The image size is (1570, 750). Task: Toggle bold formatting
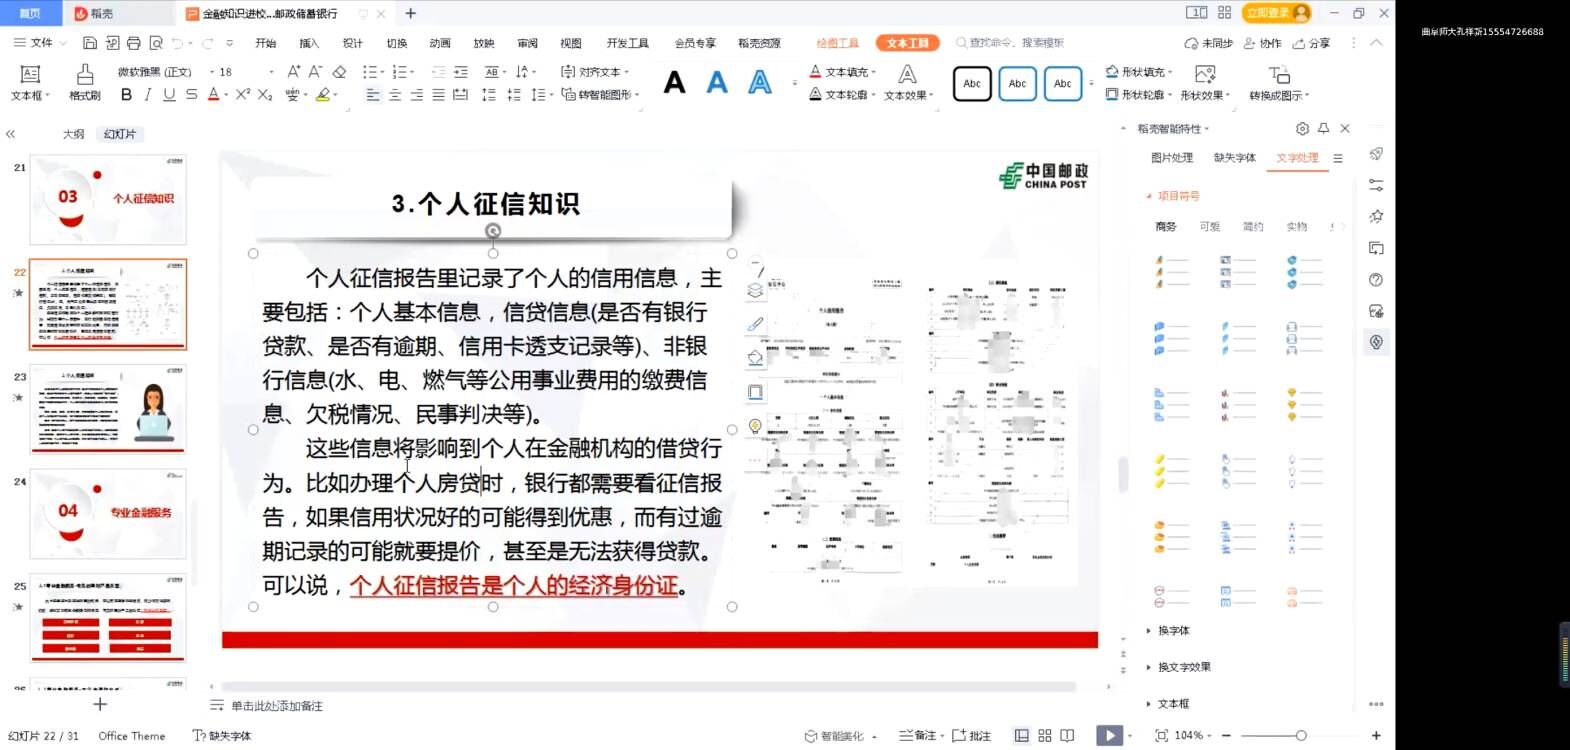[x=126, y=95]
